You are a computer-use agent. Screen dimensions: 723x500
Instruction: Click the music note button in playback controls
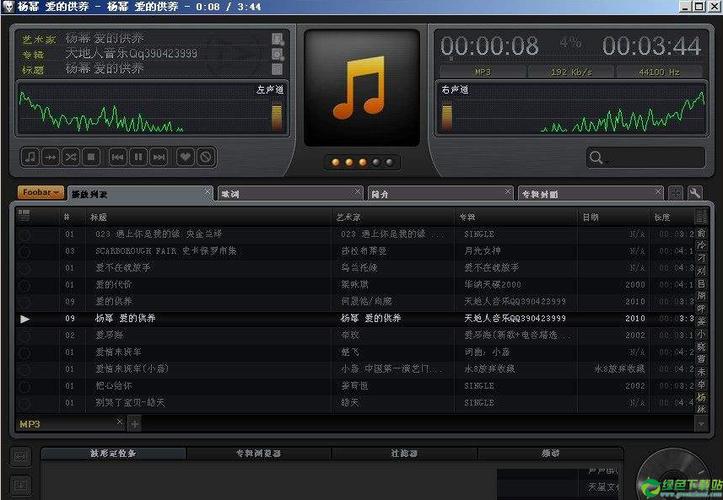tap(30, 157)
